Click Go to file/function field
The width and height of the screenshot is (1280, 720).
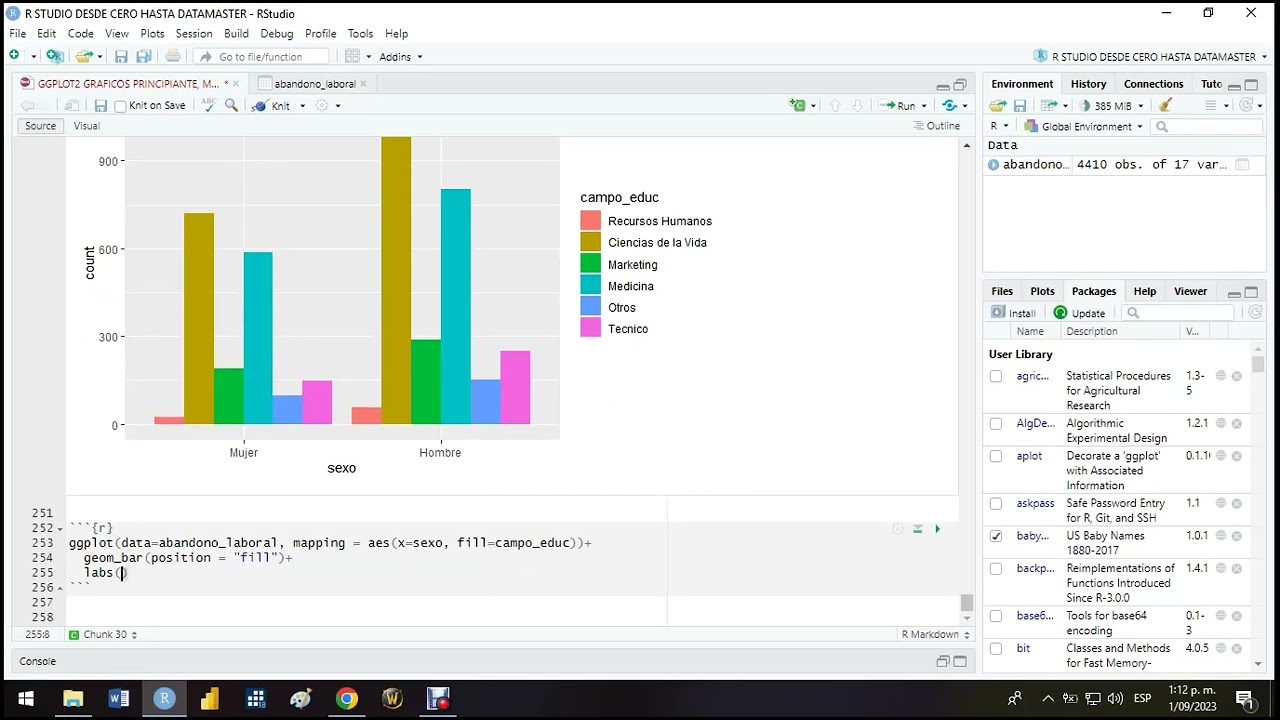260,57
